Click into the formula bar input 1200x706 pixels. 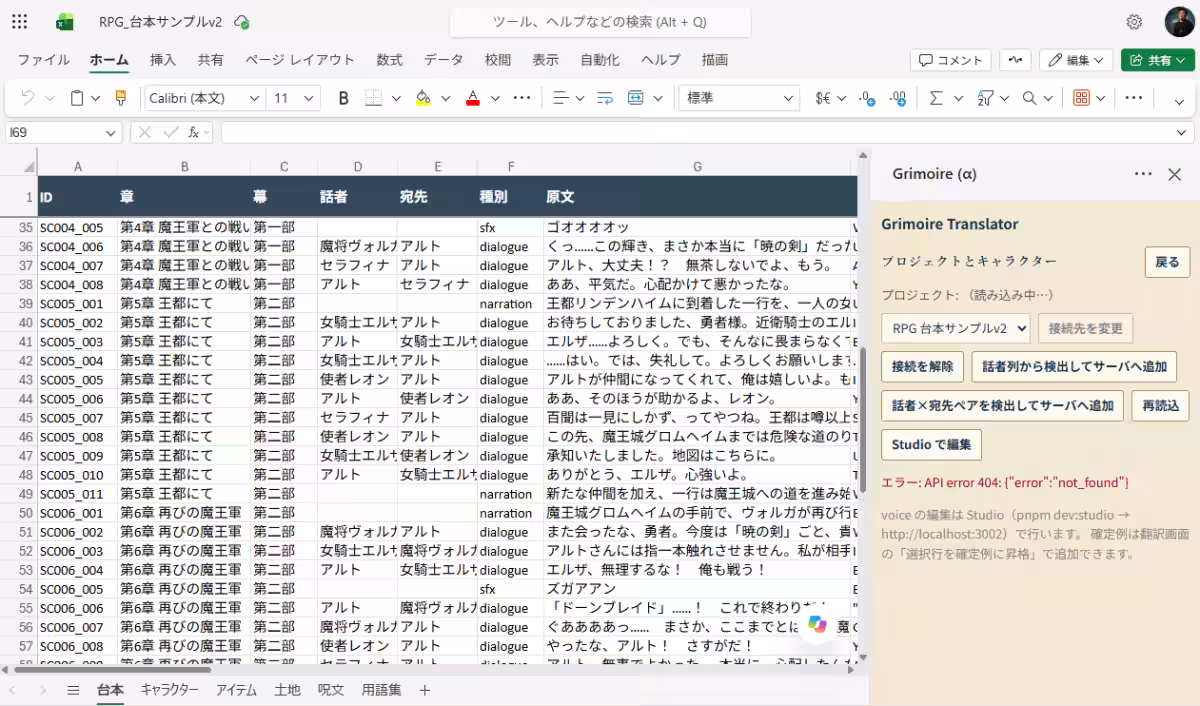[x=695, y=132]
